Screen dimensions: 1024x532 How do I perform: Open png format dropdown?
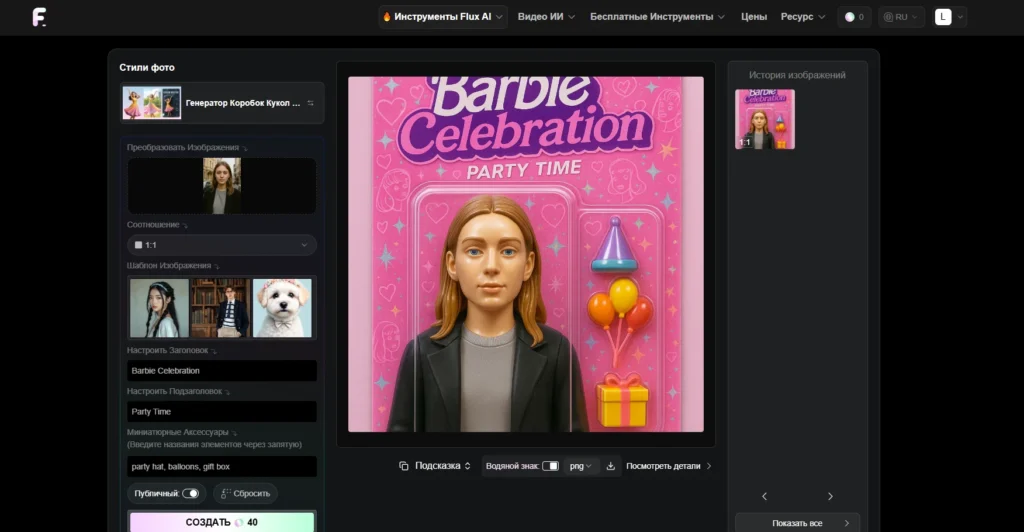click(581, 466)
